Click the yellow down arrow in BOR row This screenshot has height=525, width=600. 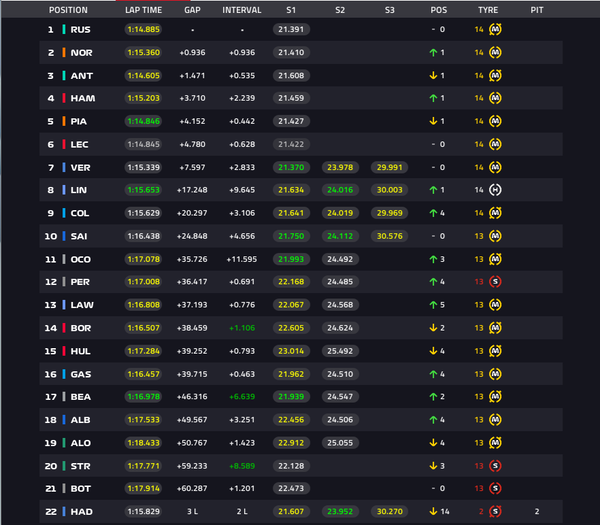[x=433, y=328]
